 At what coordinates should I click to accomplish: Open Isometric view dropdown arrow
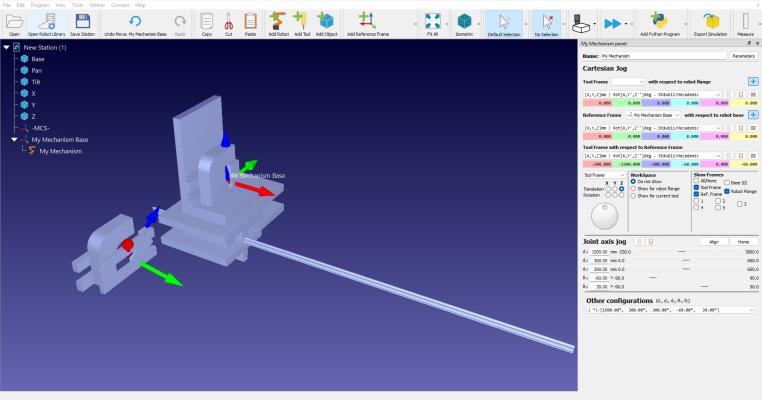[x=479, y=24]
